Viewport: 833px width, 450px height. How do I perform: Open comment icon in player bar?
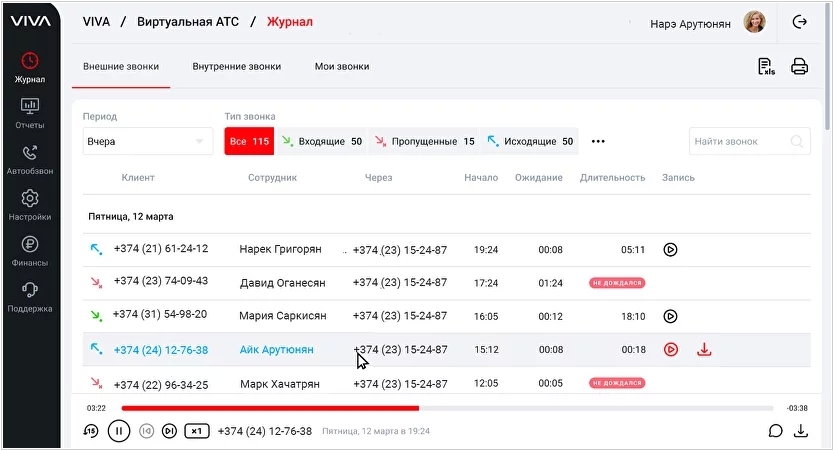(775, 431)
